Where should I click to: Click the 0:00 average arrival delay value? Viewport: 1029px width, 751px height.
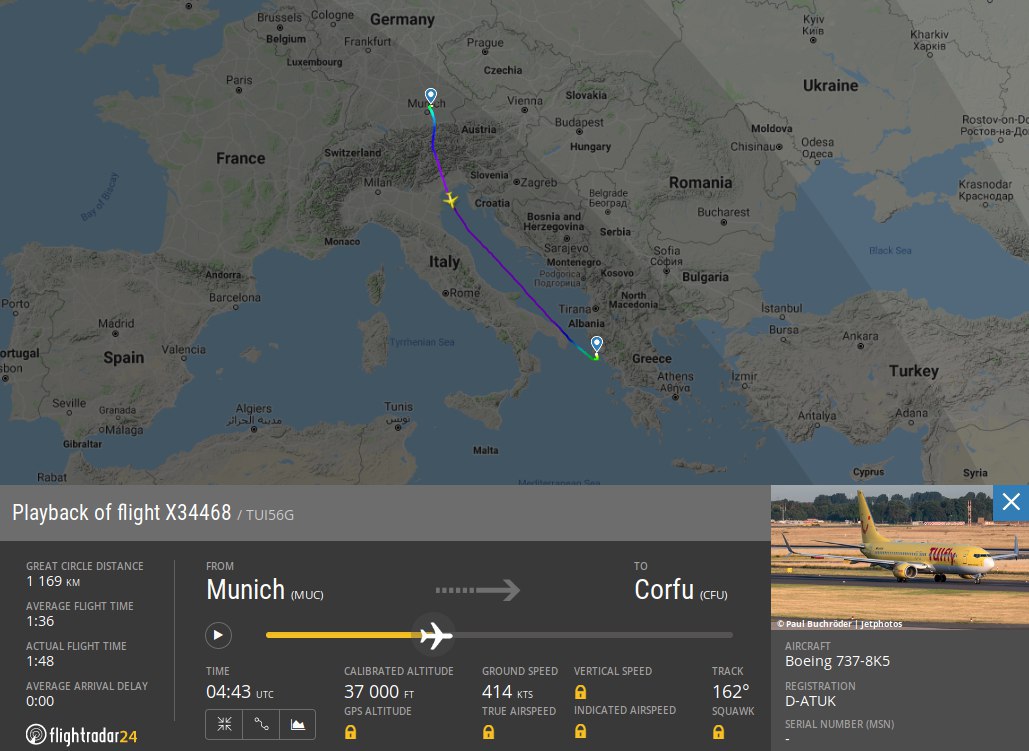(x=40, y=701)
